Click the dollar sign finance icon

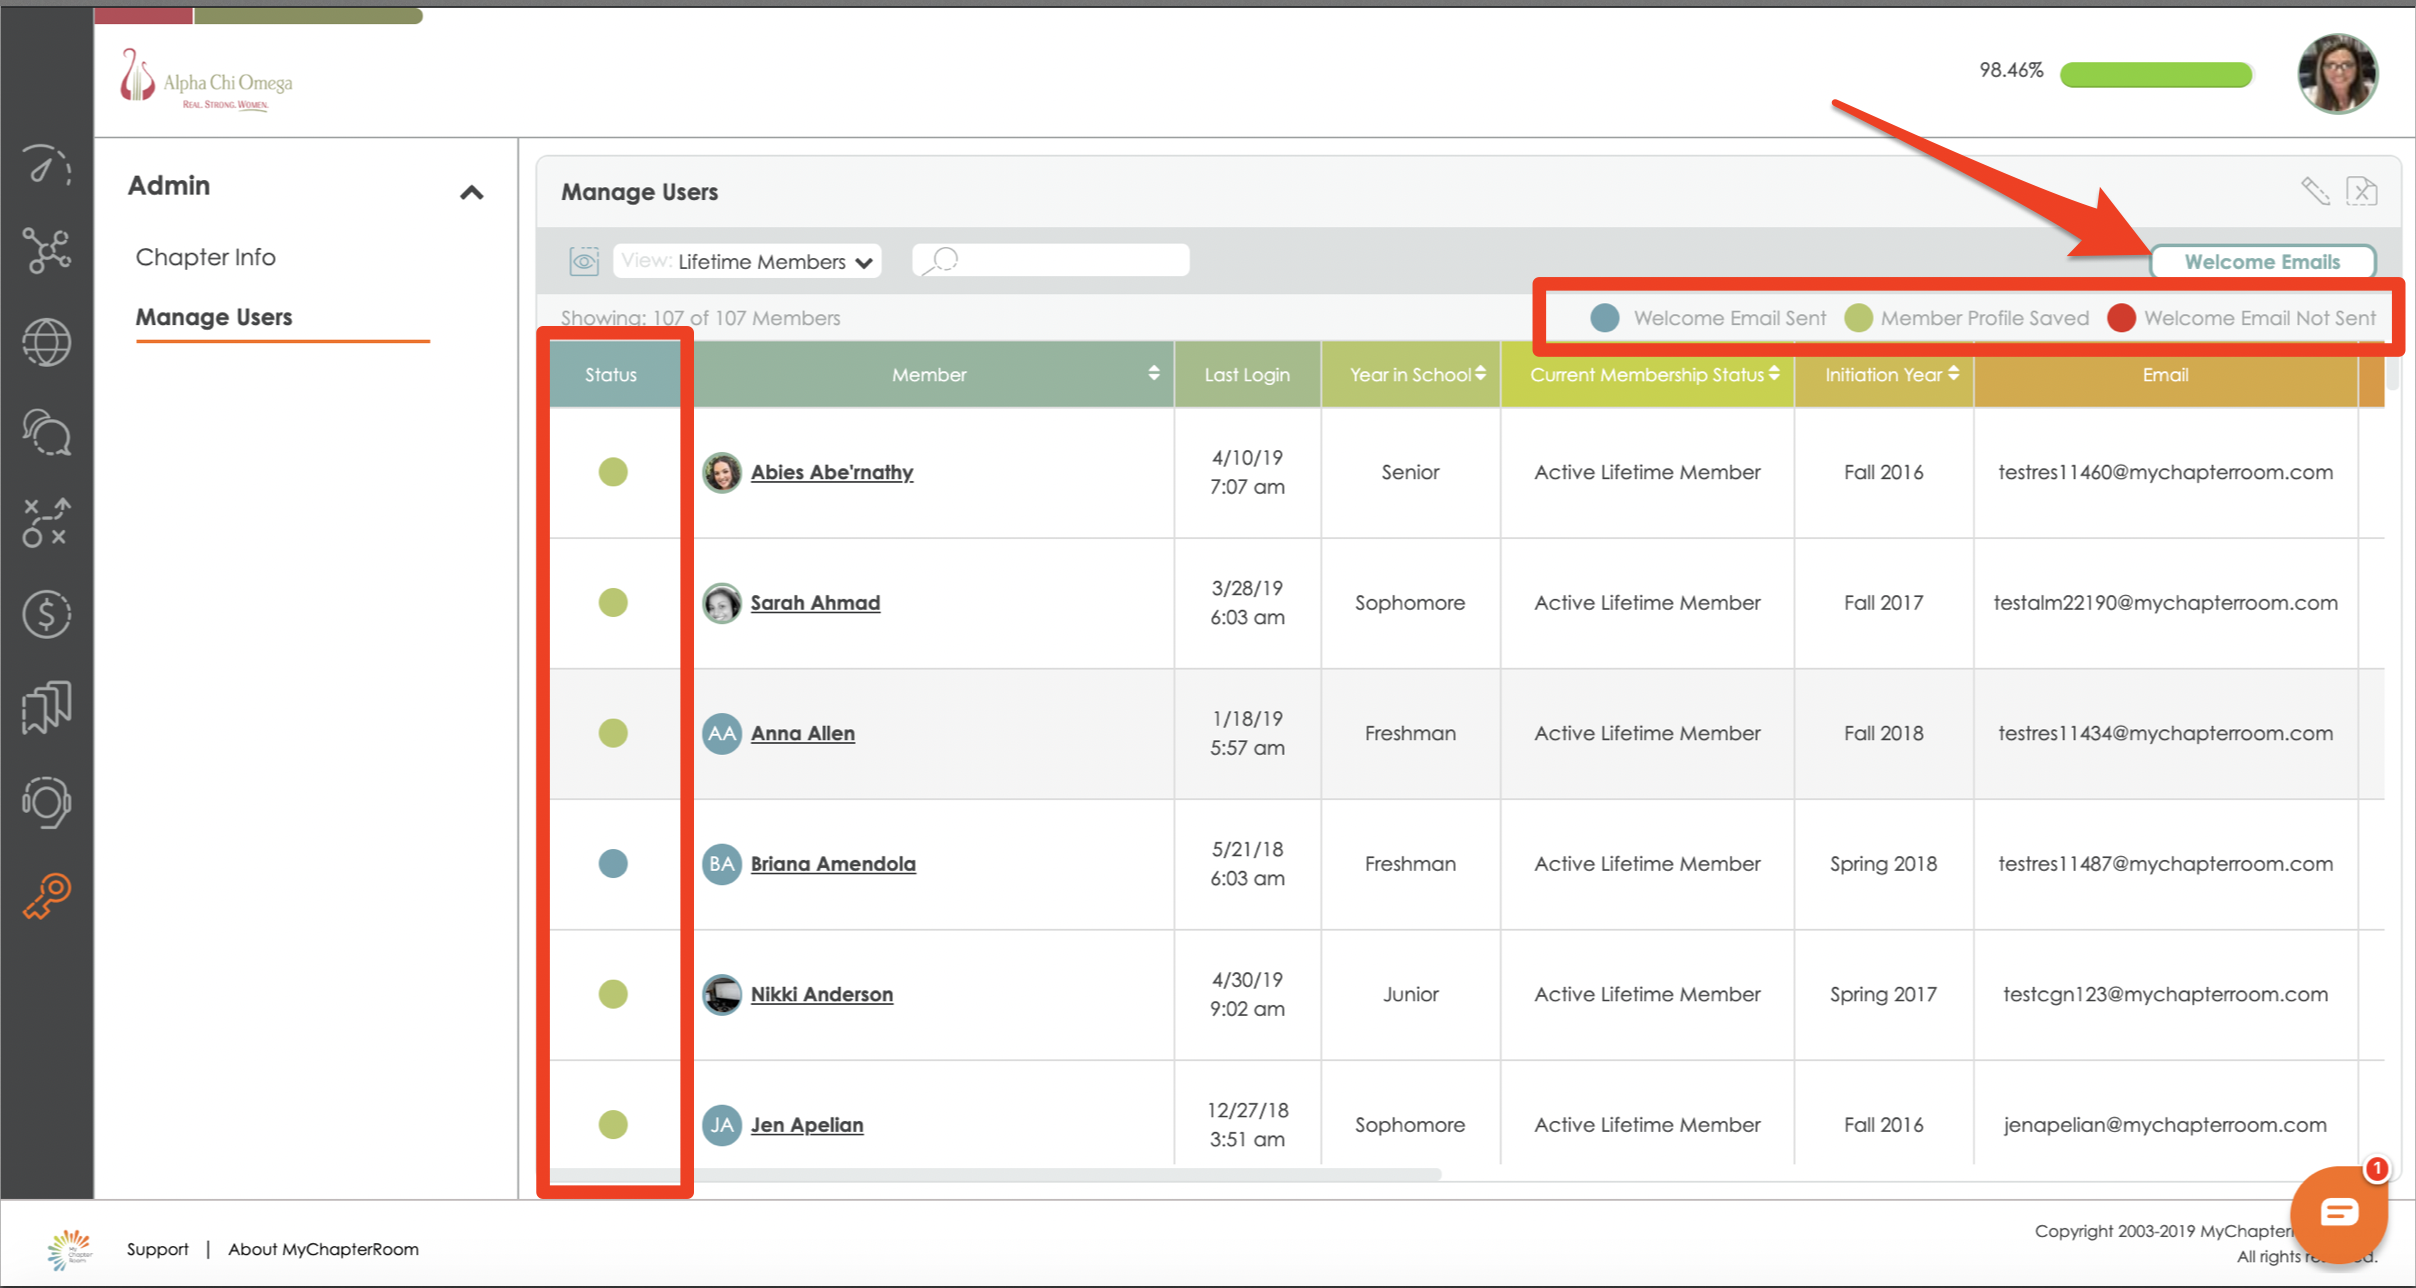coord(46,613)
